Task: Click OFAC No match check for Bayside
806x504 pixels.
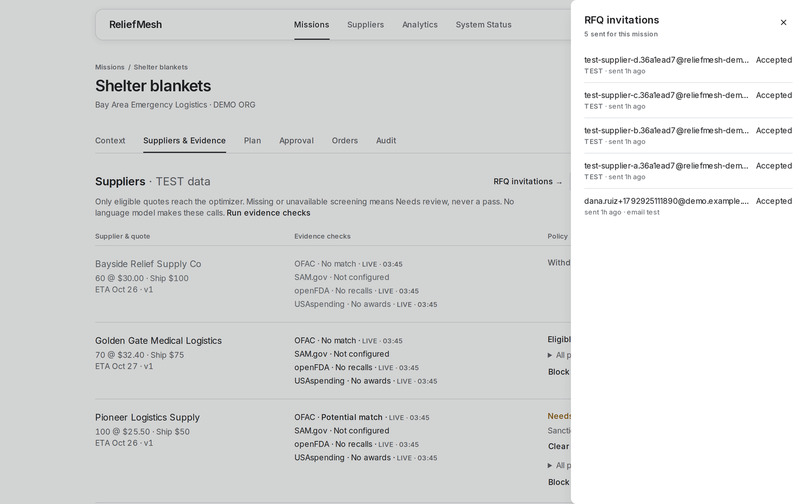Action: (349, 264)
